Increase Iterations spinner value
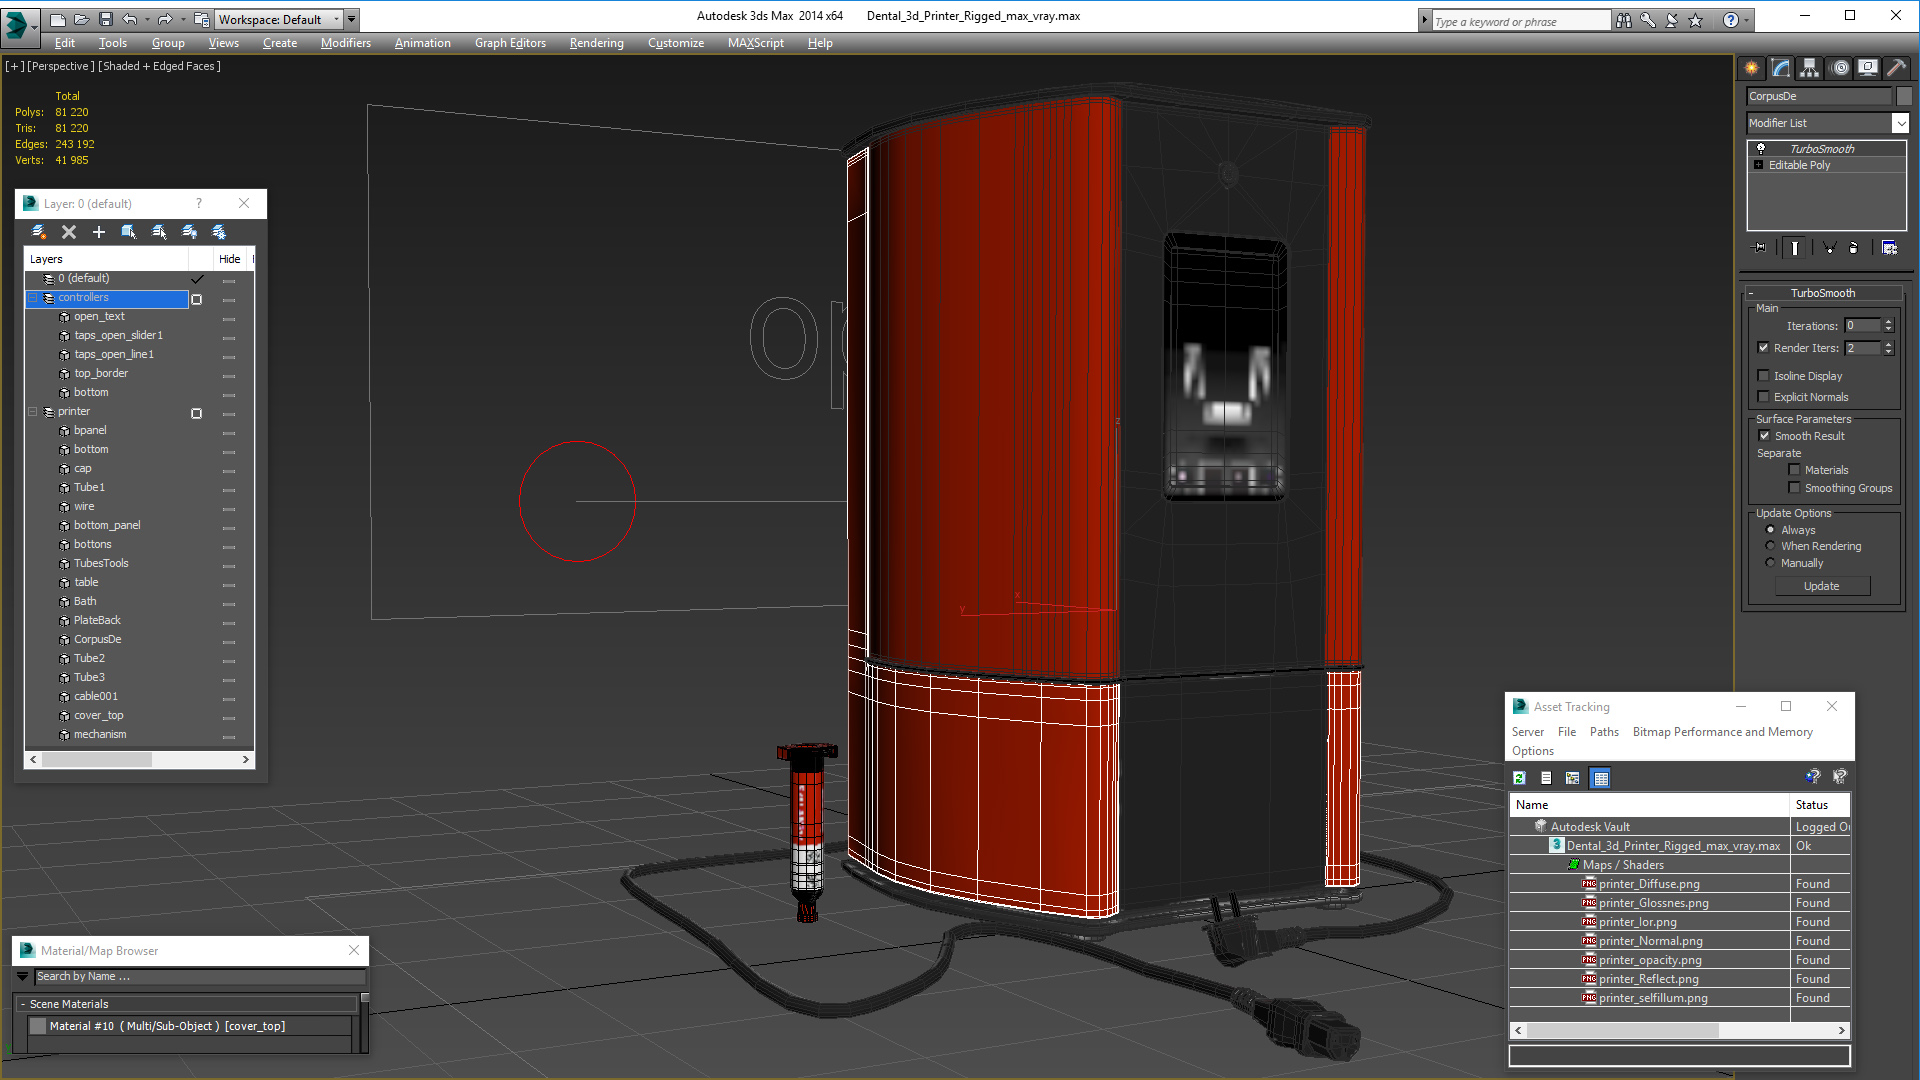1920x1080 pixels. tap(1888, 322)
